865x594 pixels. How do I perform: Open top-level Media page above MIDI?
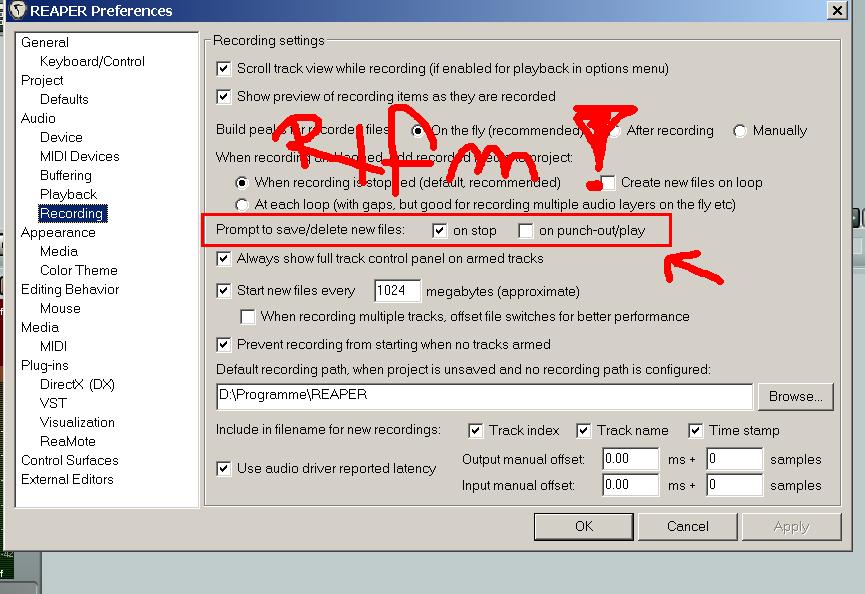(40, 328)
